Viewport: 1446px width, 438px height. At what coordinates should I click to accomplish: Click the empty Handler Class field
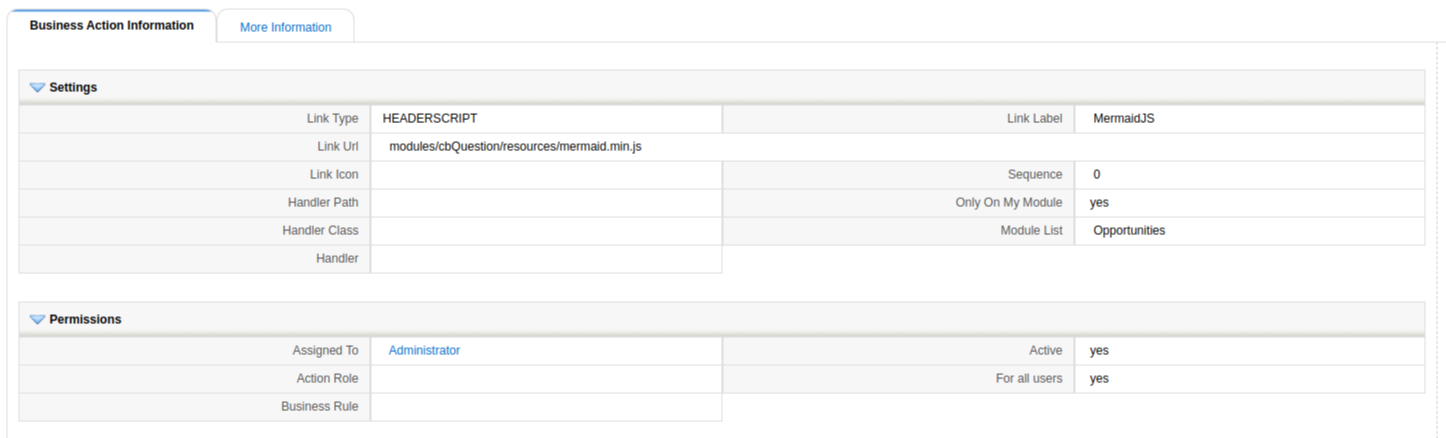pyautogui.click(x=545, y=231)
